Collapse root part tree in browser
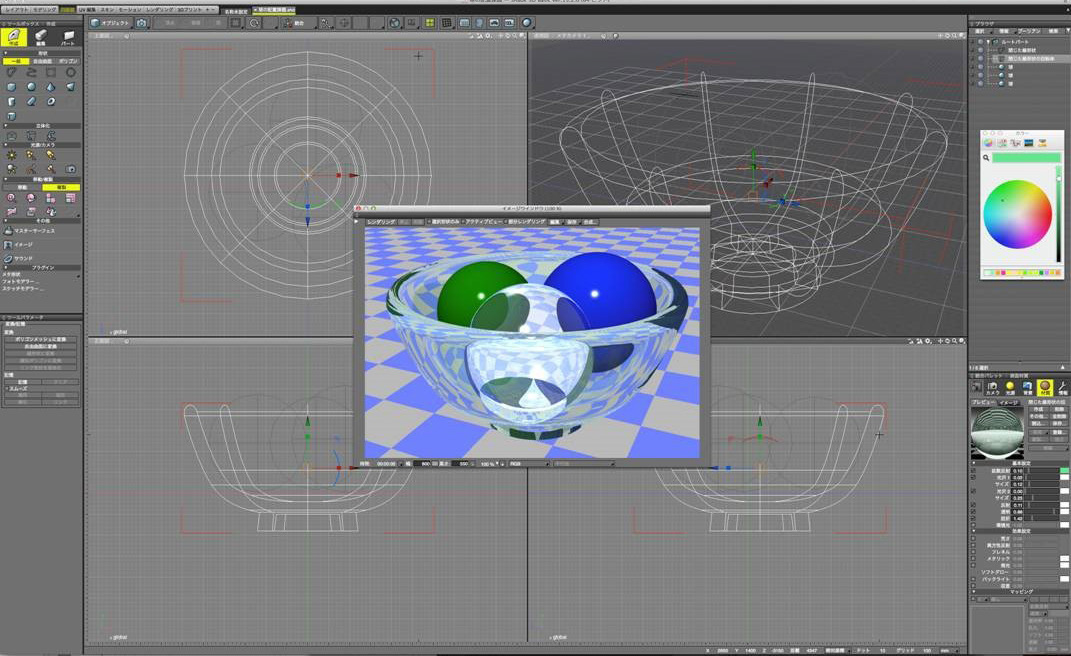 (988, 42)
